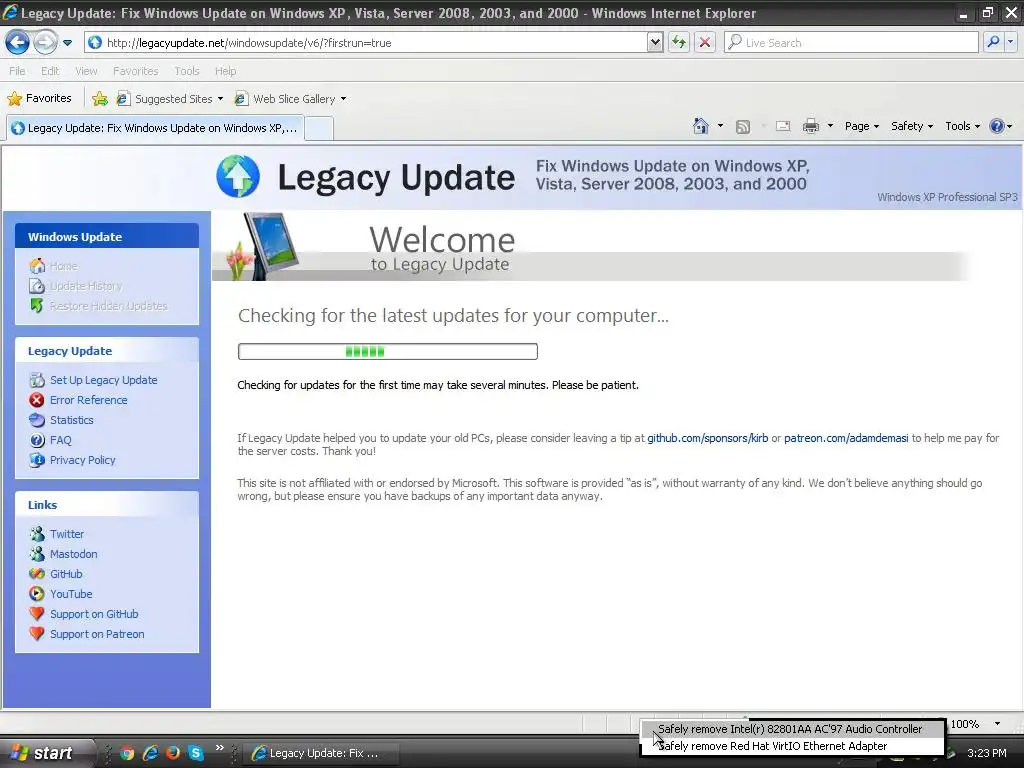Open the Favorites star button
This screenshot has width=1024, height=768.
39,99
